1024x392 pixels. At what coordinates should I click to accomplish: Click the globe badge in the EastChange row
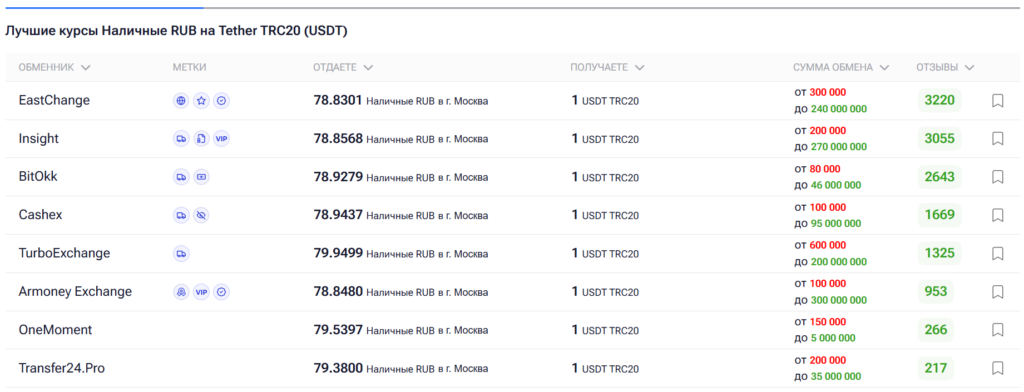[x=181, y=101]
